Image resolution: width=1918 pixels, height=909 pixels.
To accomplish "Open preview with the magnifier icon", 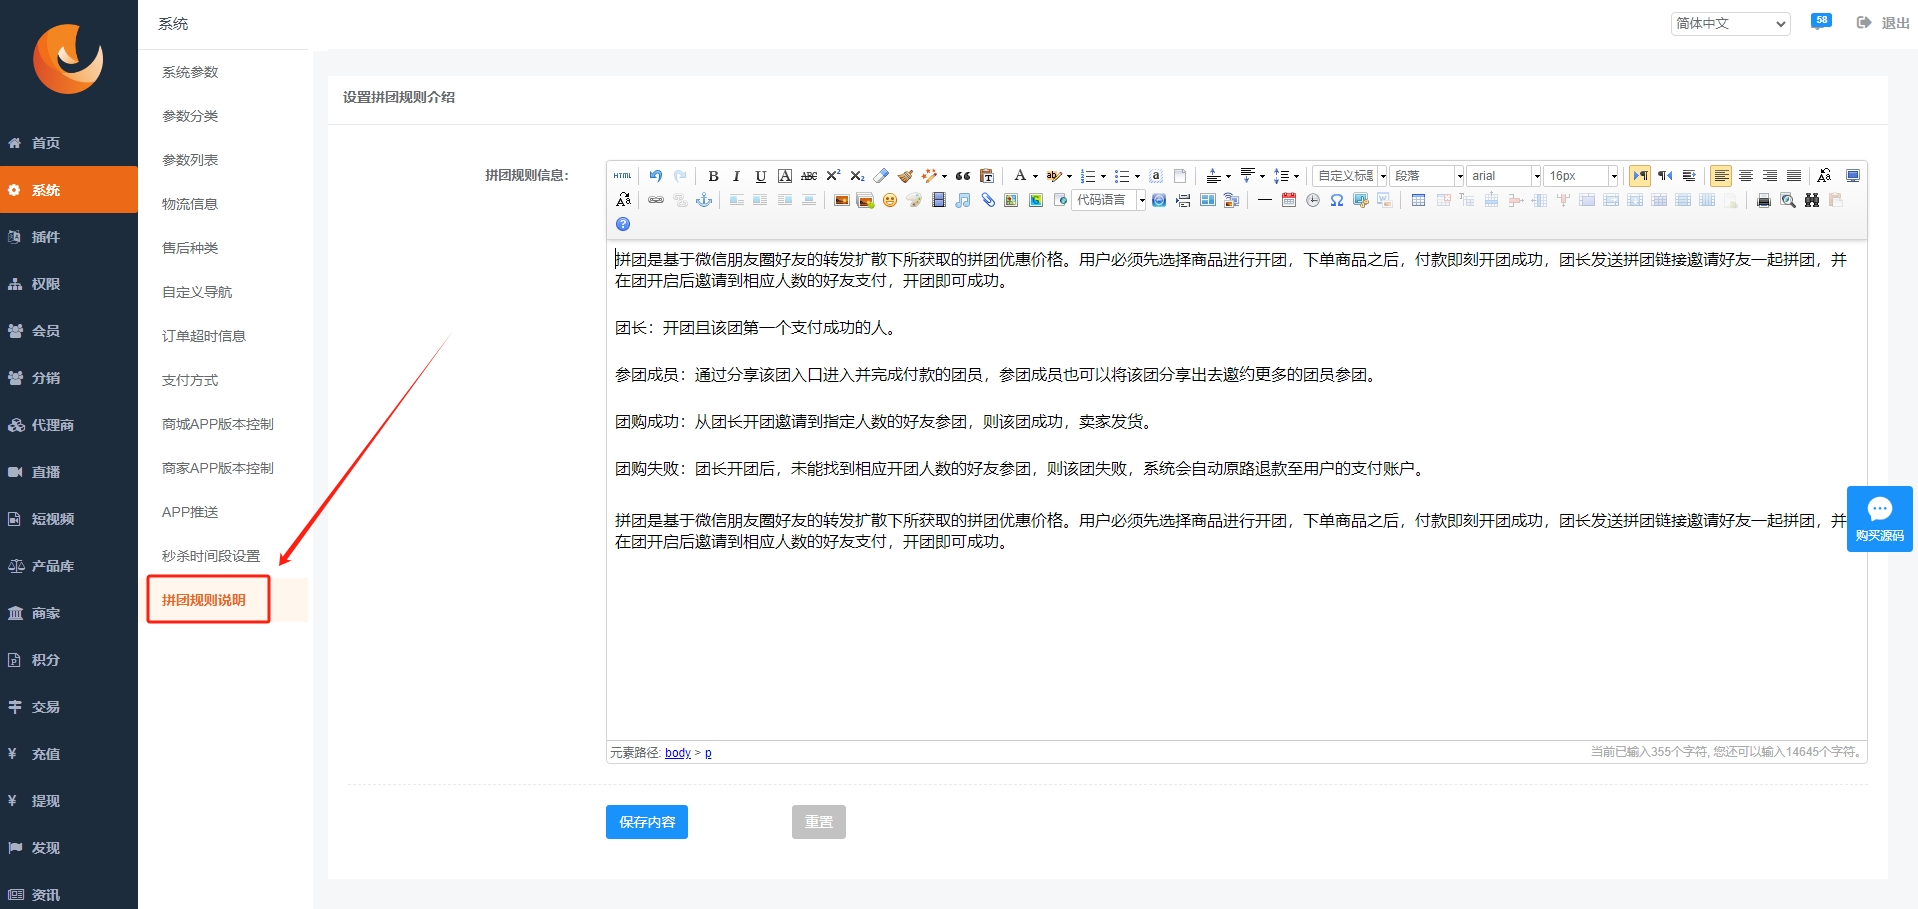I will (1788, 200).
